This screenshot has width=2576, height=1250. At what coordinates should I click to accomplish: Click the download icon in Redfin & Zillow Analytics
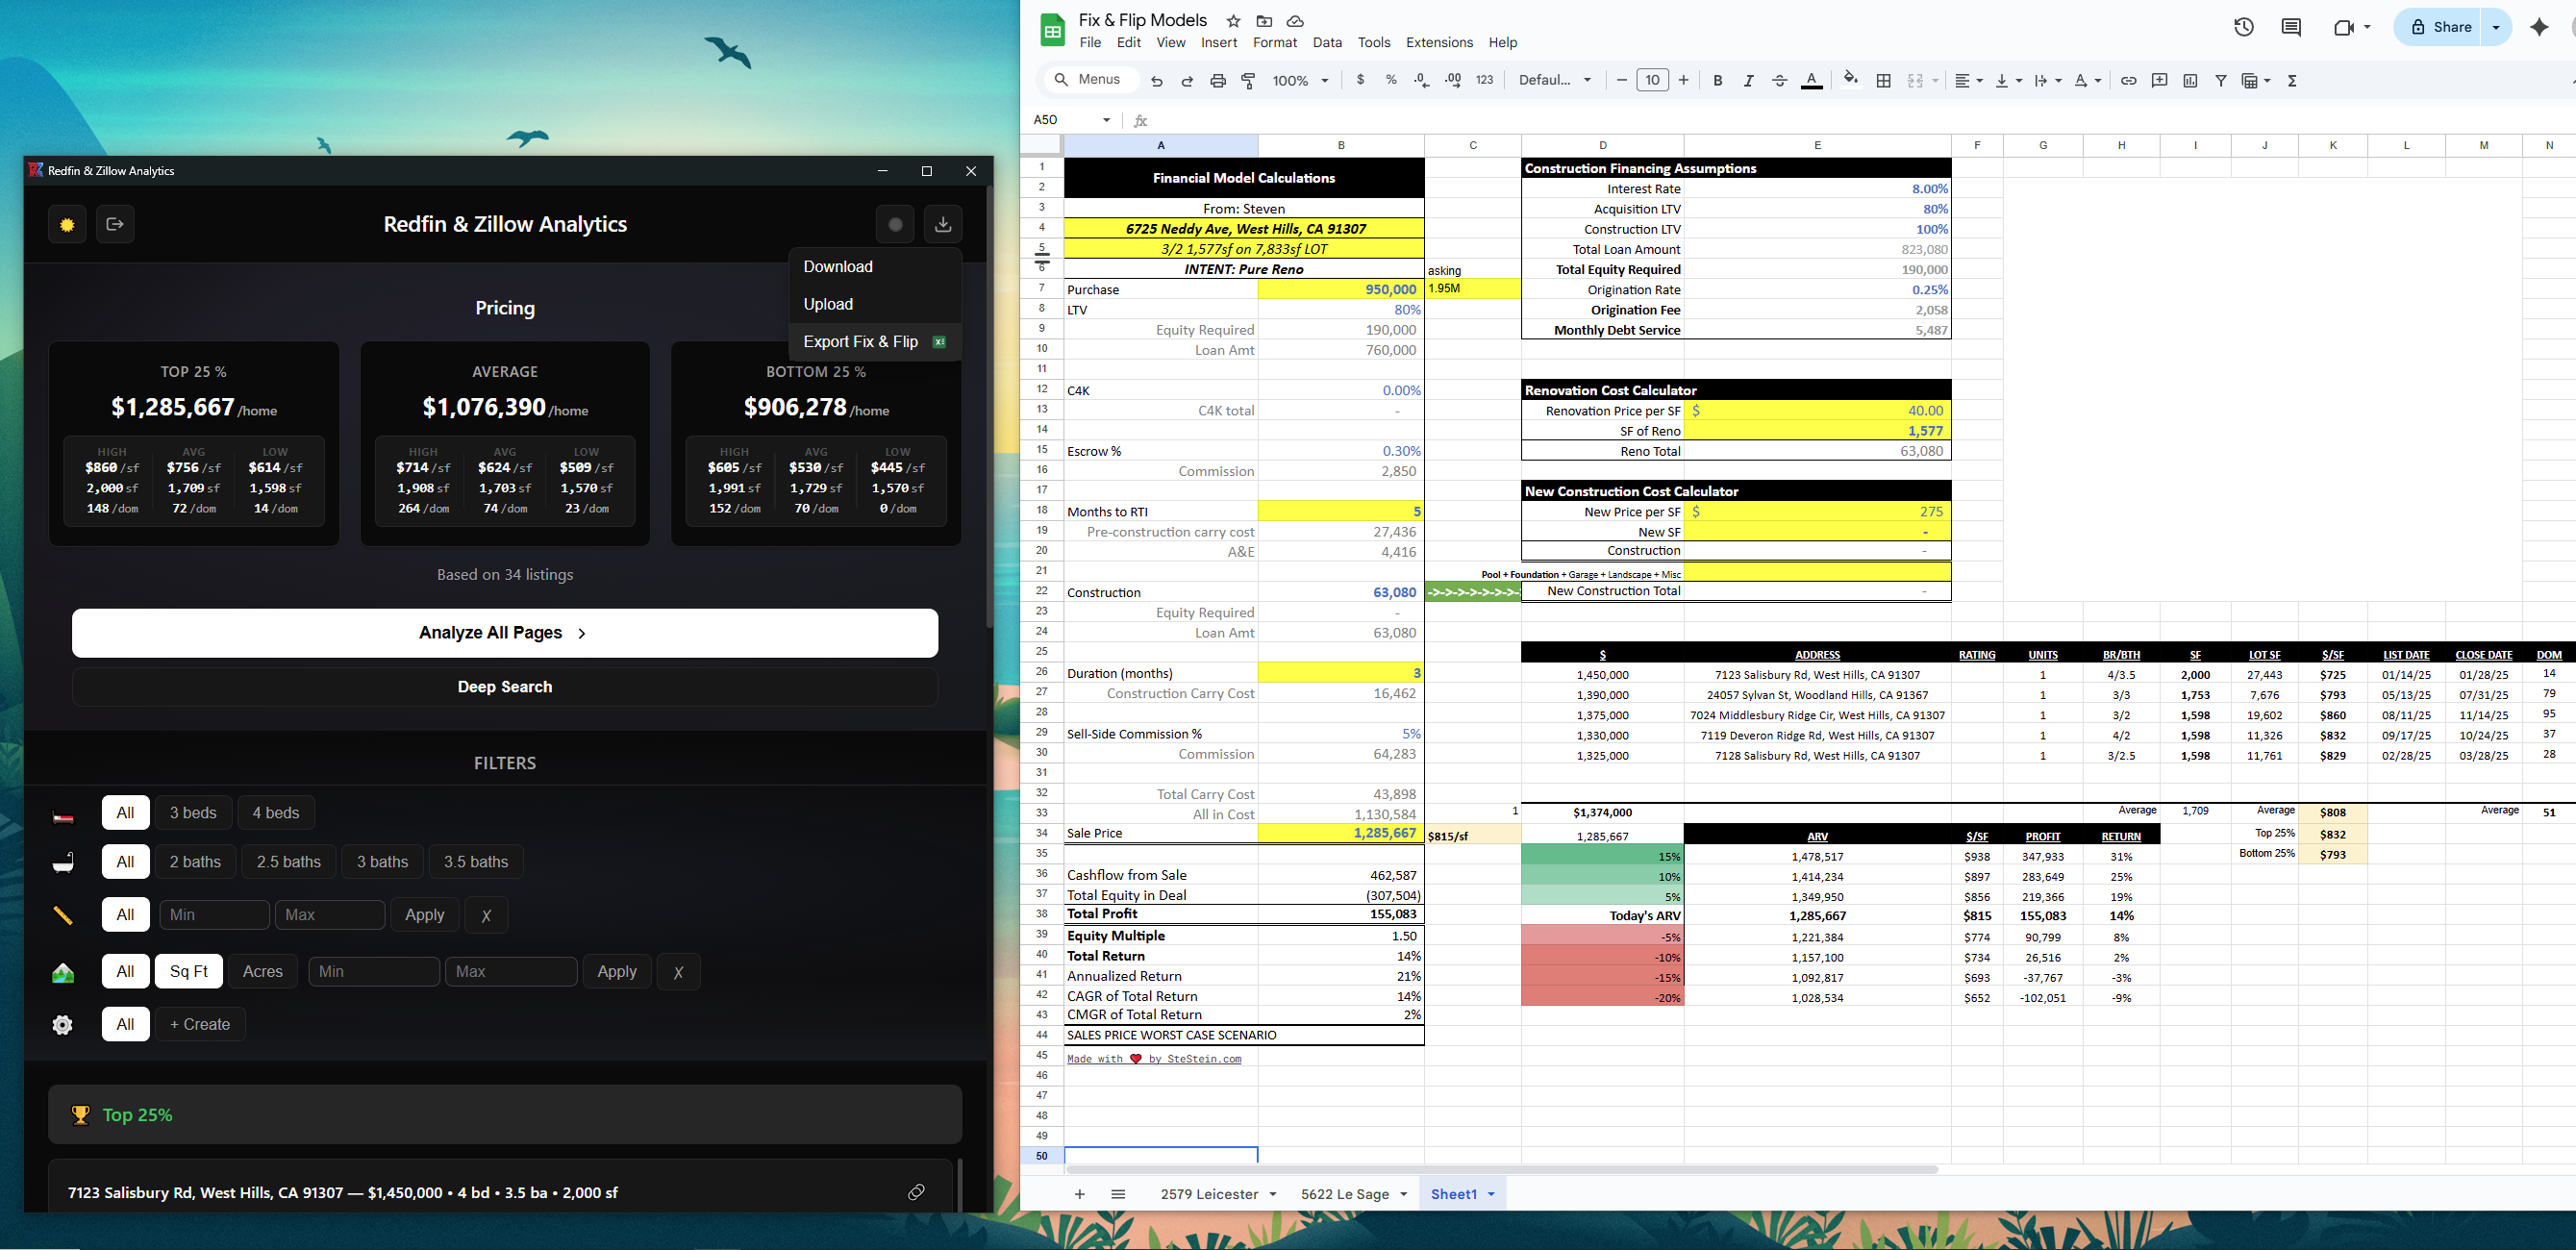(x=942, y=224)
